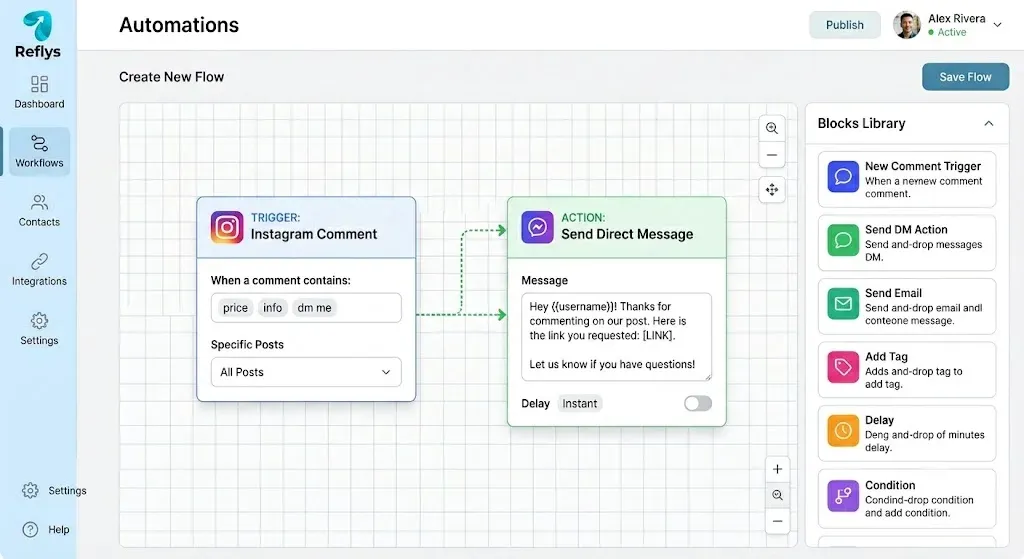1024x559 pixels.
Task: Click the bottom minus zoom button
Action: (777, 521)
